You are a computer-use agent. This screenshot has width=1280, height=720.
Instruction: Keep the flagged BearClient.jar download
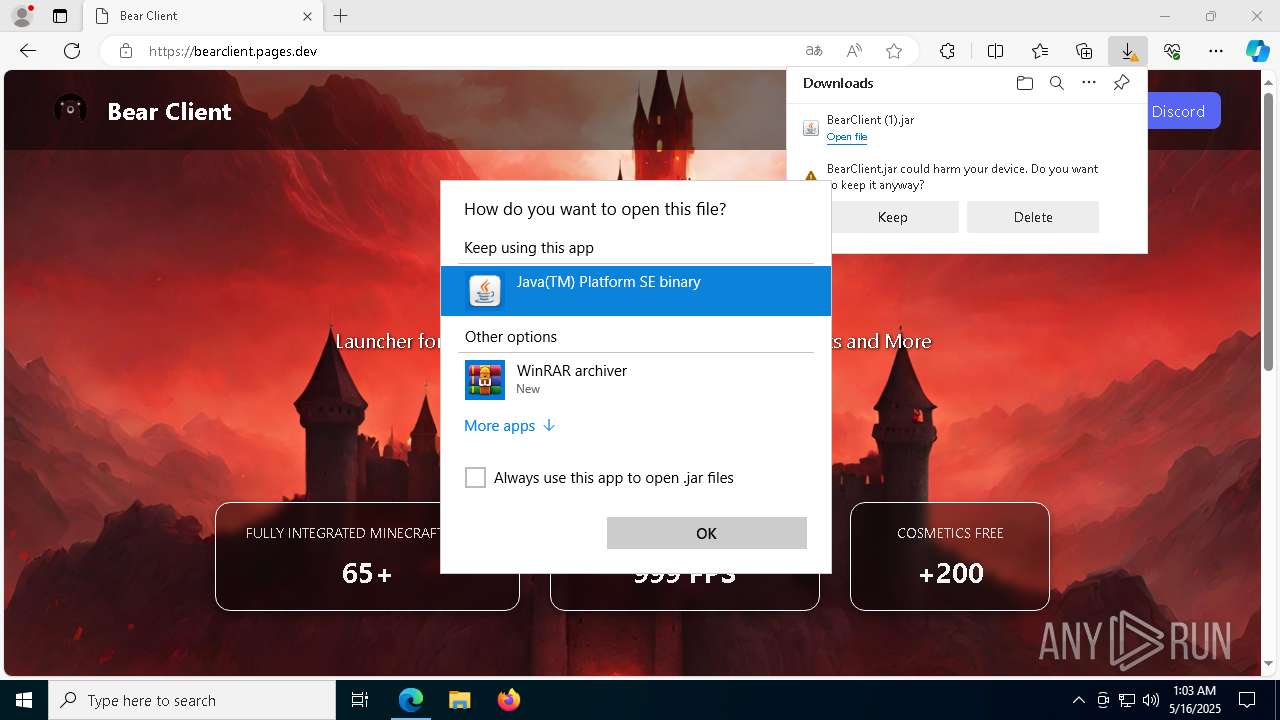(x=892, y=217)
